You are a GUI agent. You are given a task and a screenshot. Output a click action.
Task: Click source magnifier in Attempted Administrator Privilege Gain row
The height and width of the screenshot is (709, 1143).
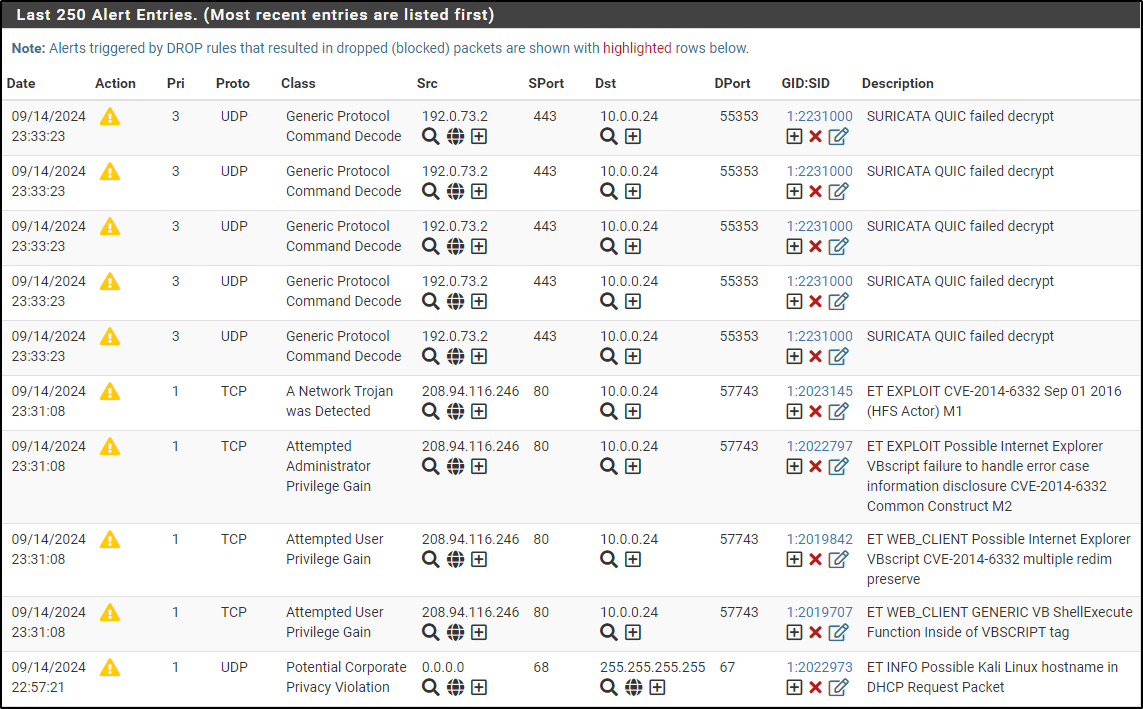click(x=431, y=466)
